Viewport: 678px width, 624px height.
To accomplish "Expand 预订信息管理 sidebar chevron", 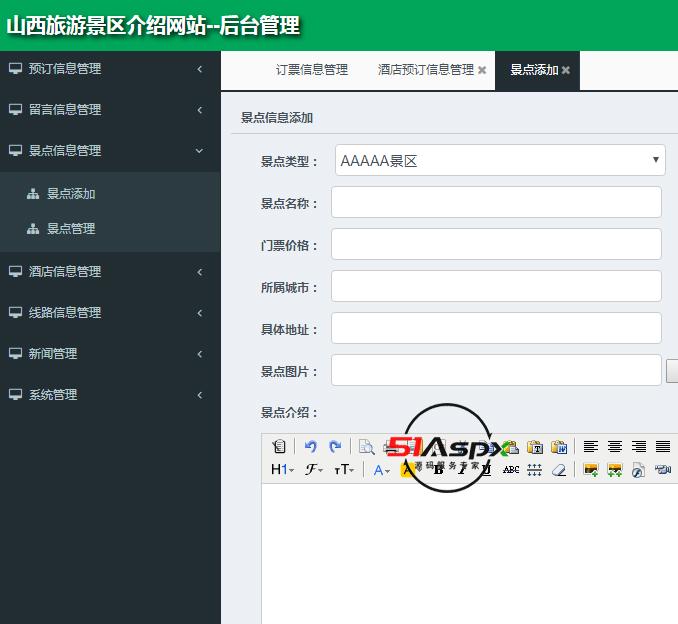I will (199, 69).
